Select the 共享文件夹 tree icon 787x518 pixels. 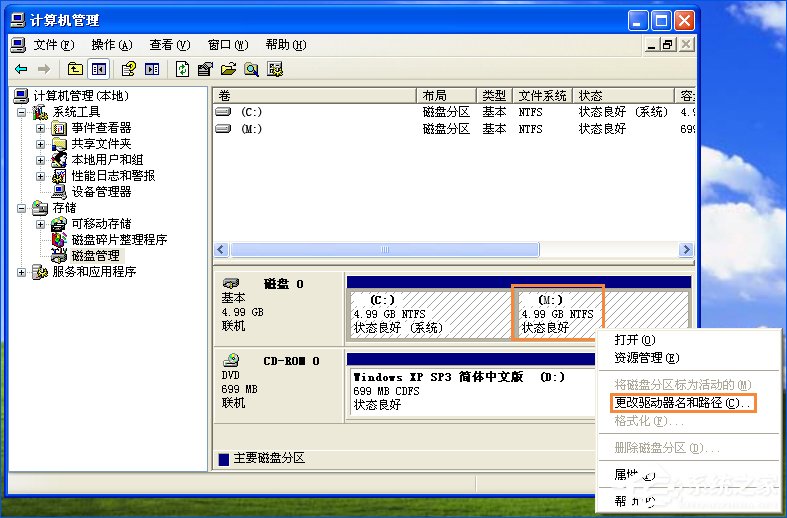click(x=59, y=144)
